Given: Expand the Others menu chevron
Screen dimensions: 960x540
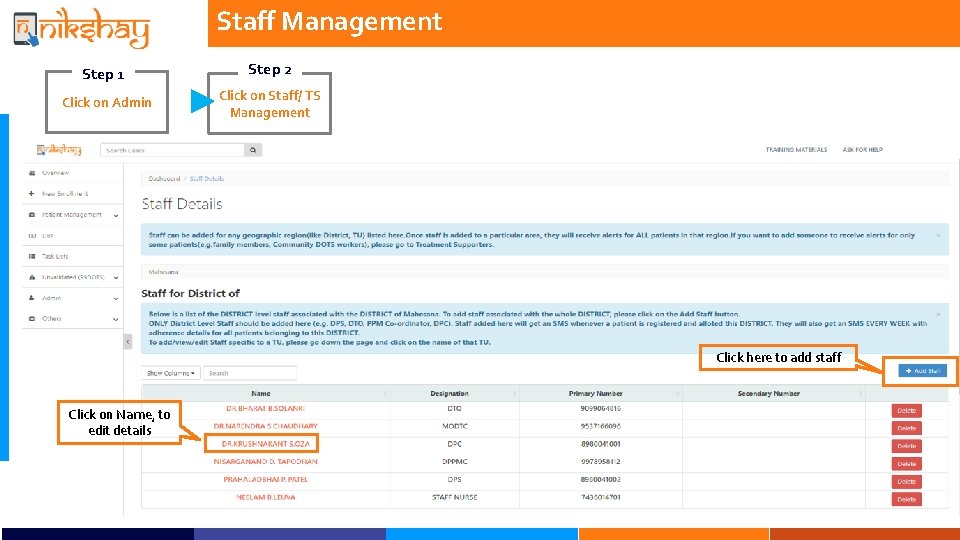Looking at the screenshot, I should click(x=116, y=320).
